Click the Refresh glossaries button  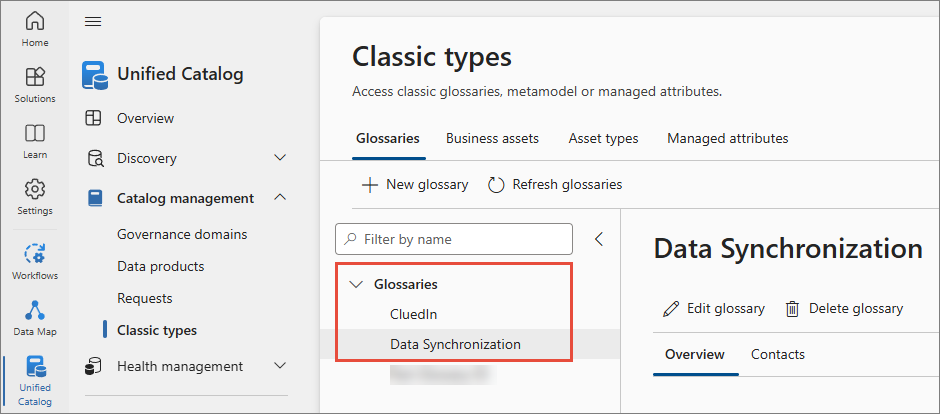tap(555, 185)
